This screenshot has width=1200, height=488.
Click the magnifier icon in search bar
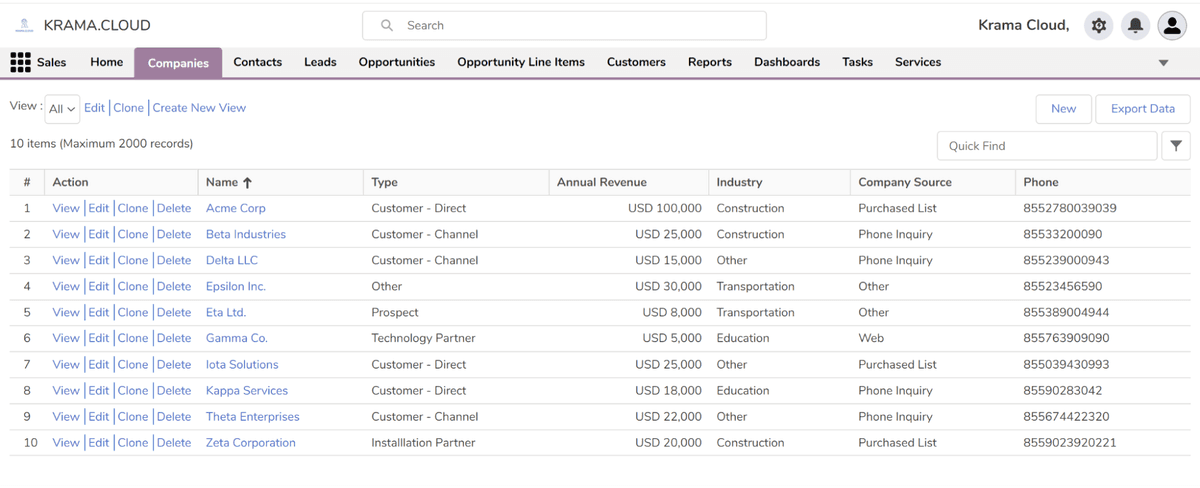387,26
